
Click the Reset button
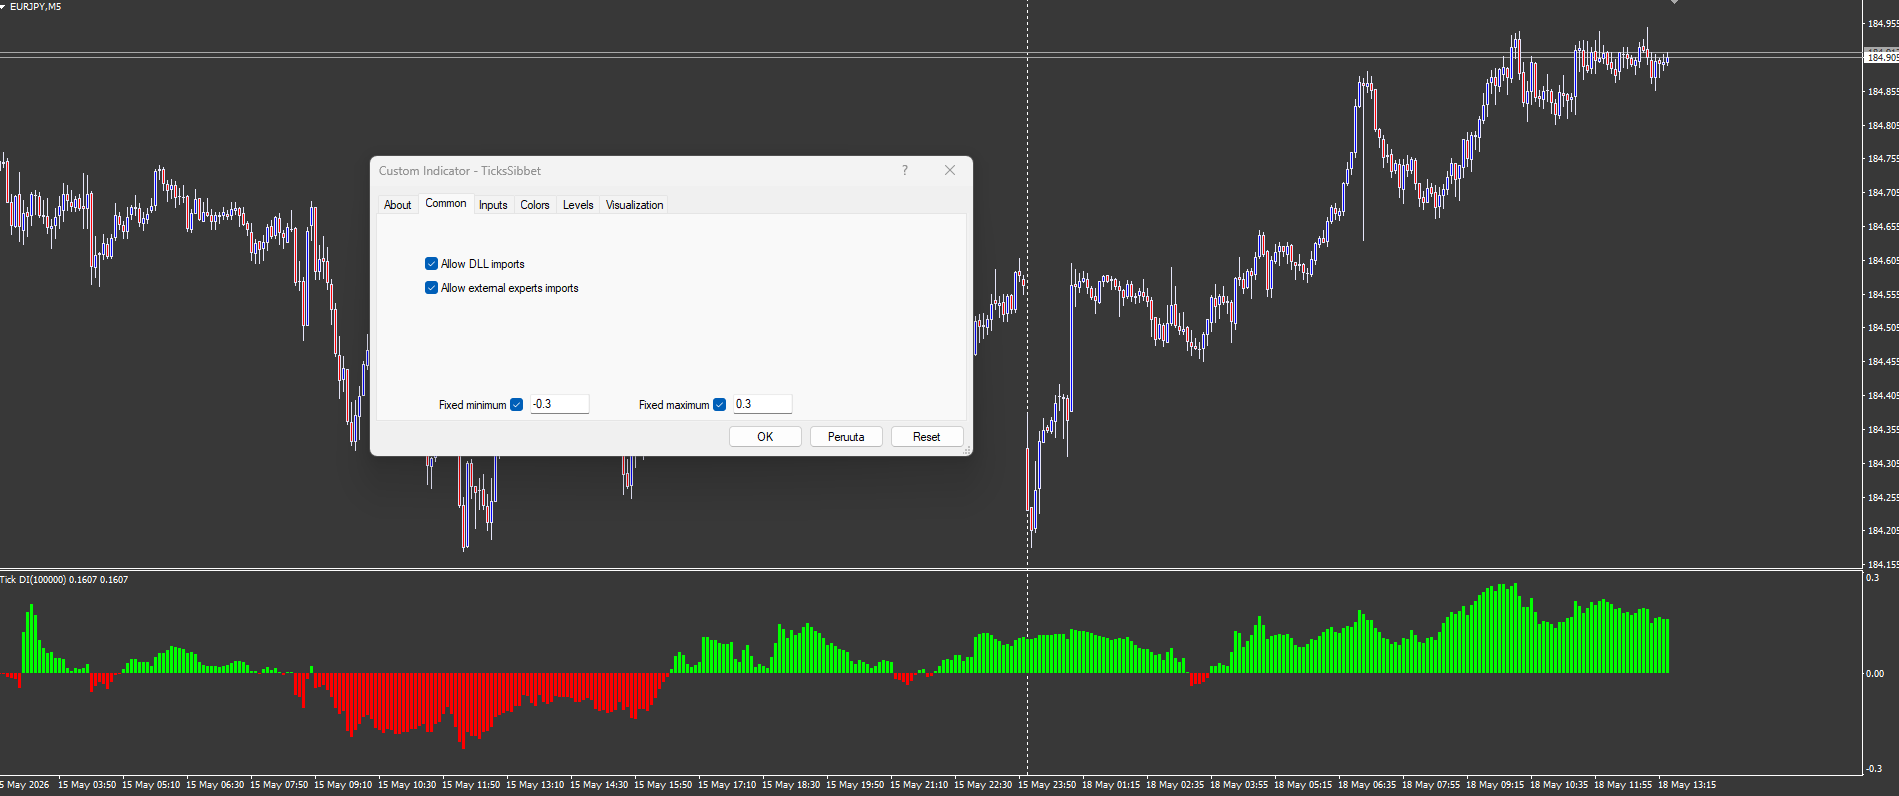927,437
